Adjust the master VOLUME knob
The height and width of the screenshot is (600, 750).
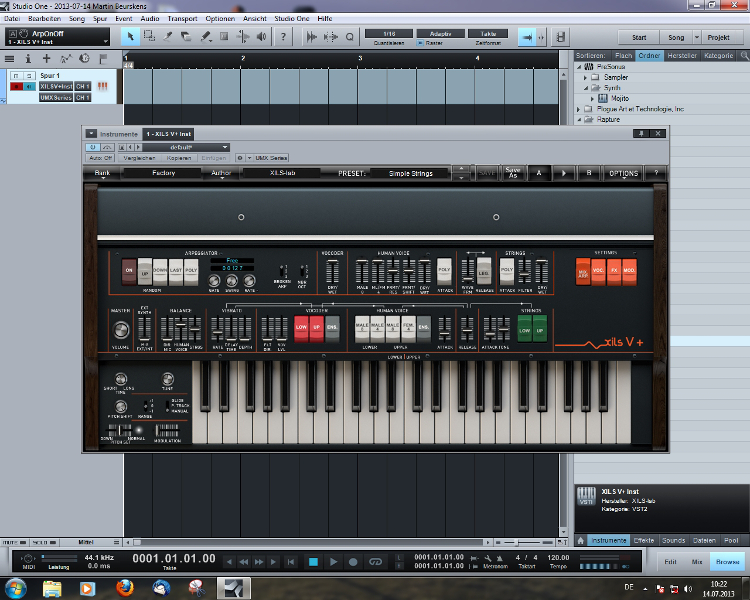point(121,330)
